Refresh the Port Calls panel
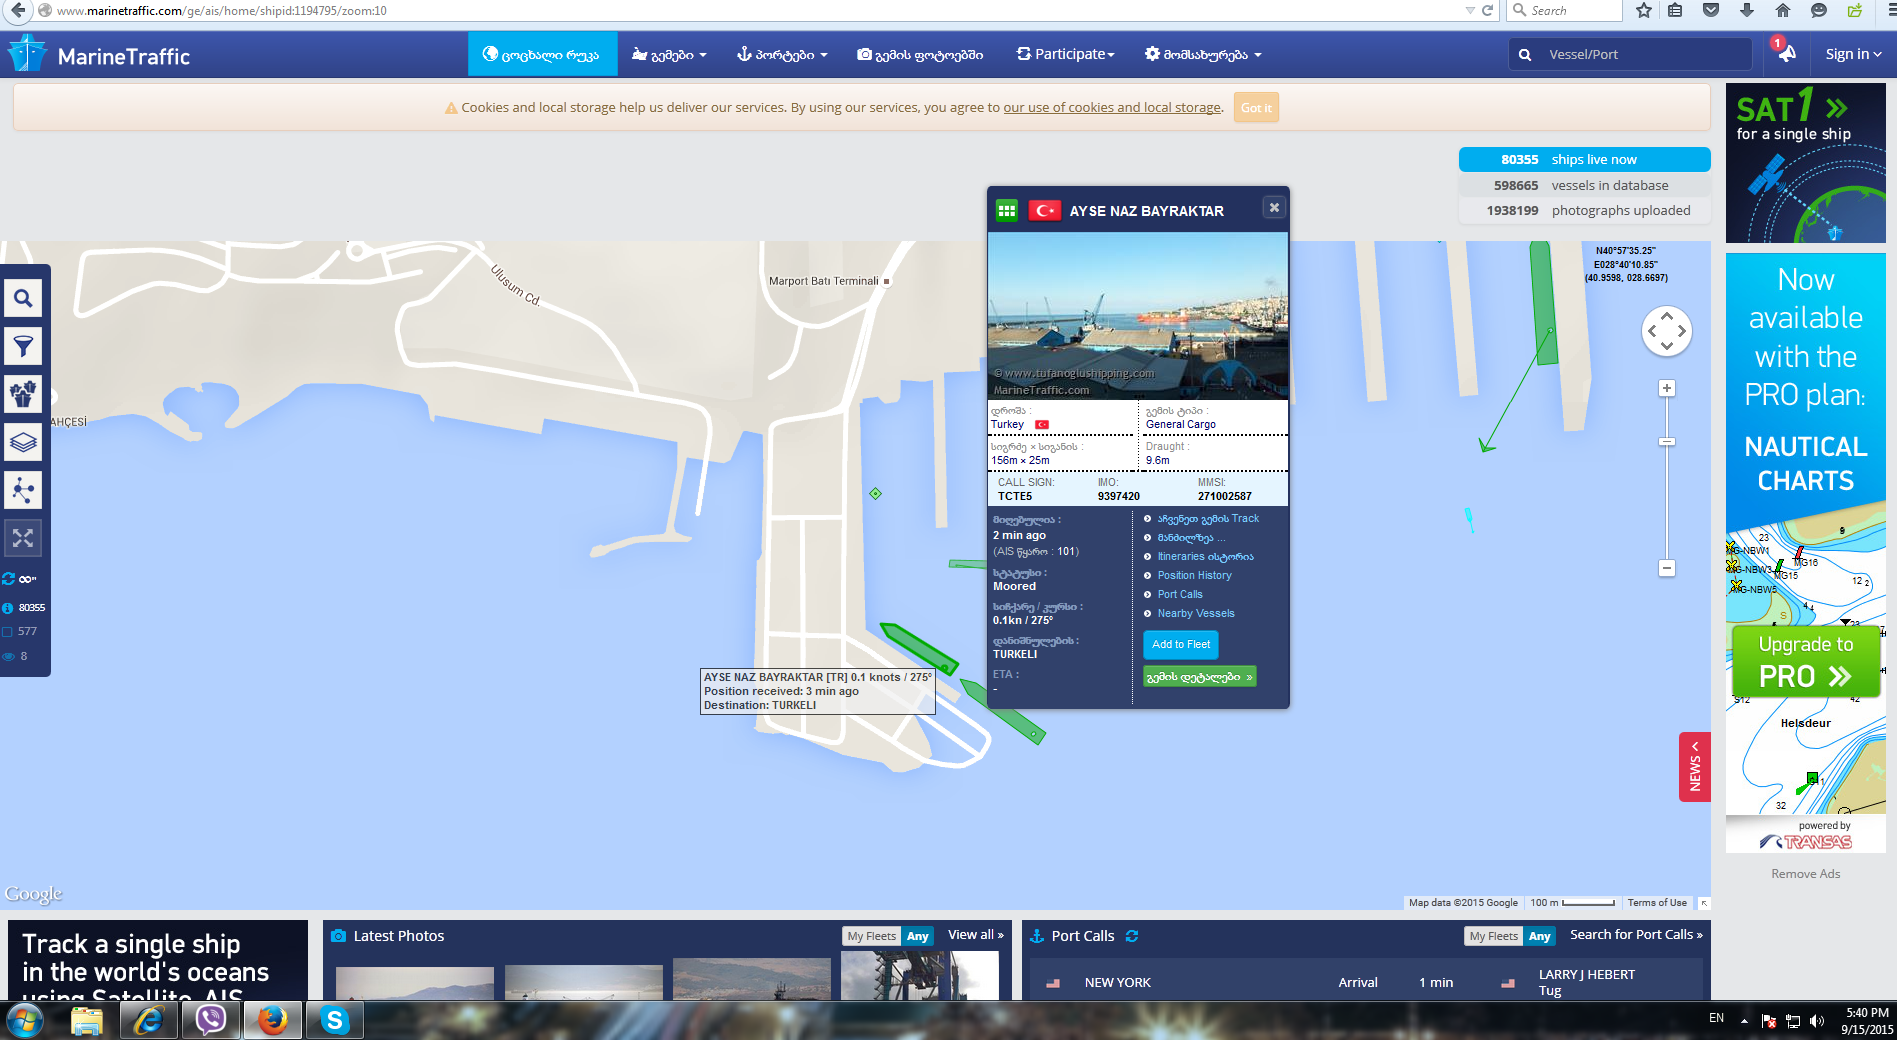This screenshot has height=1040, width=1897. [1132, 936]
